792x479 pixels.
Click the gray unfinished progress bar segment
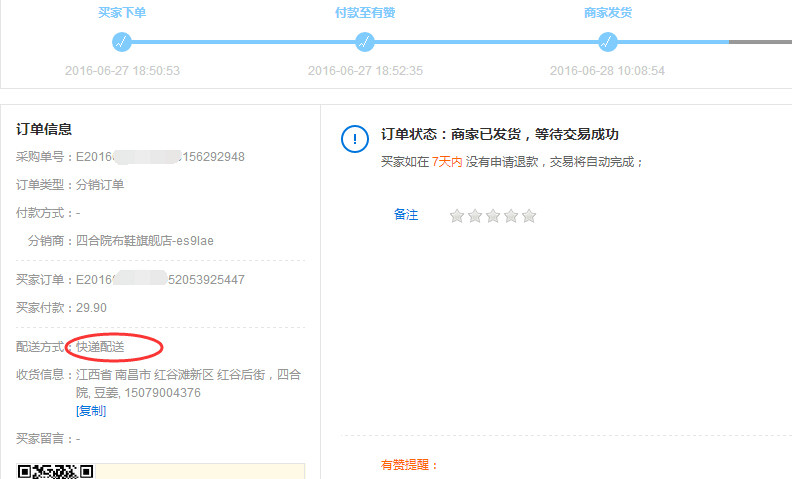click(760, 42)
